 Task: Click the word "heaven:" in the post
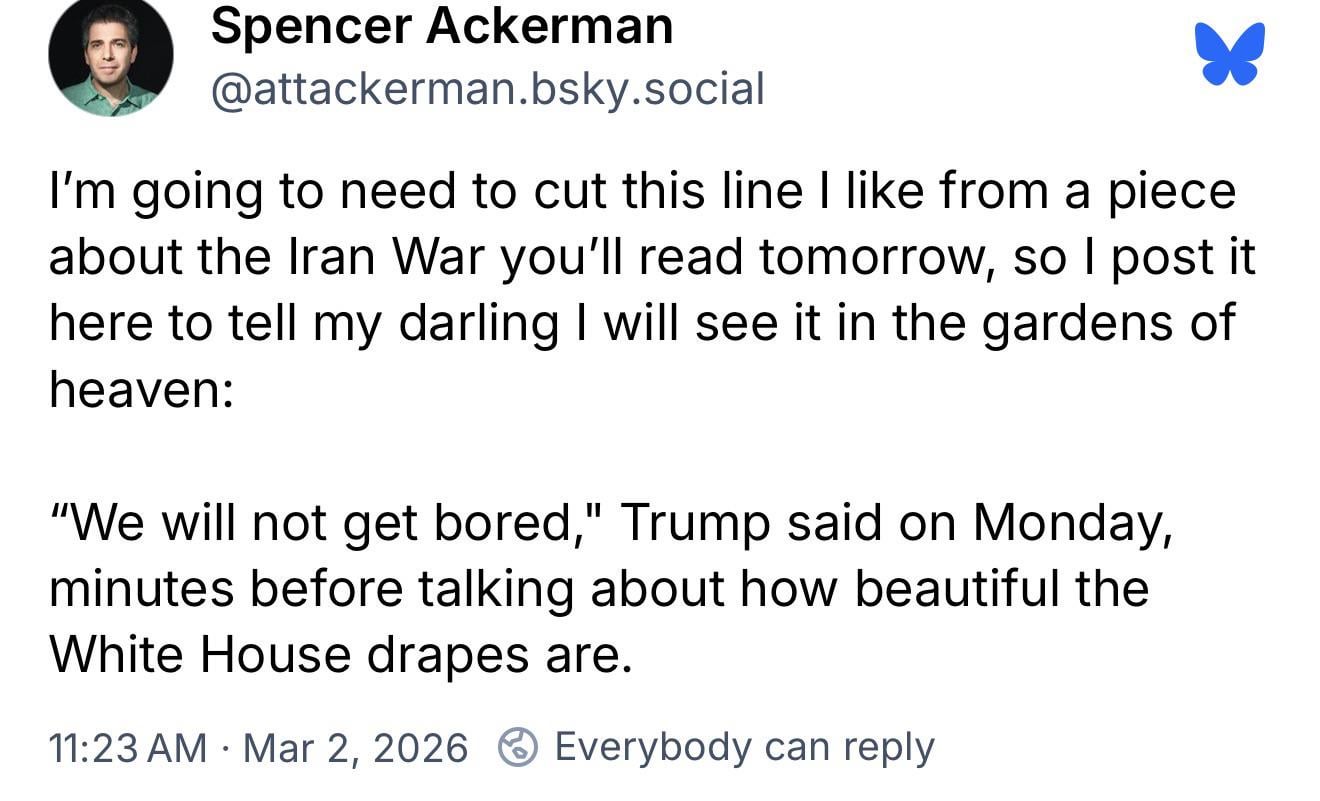pyautogui.click(x=141, y=389)
